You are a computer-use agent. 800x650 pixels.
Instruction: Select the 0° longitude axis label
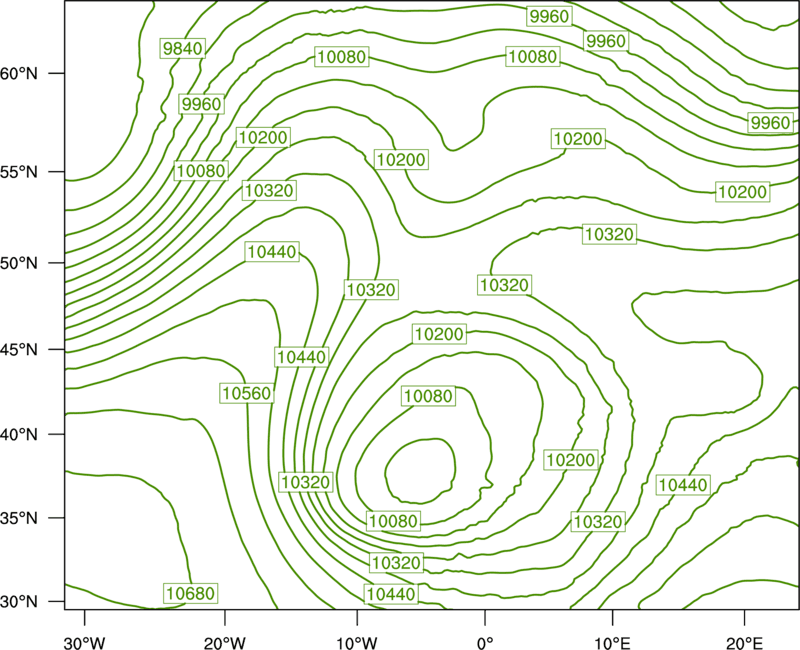pos(485,642)
